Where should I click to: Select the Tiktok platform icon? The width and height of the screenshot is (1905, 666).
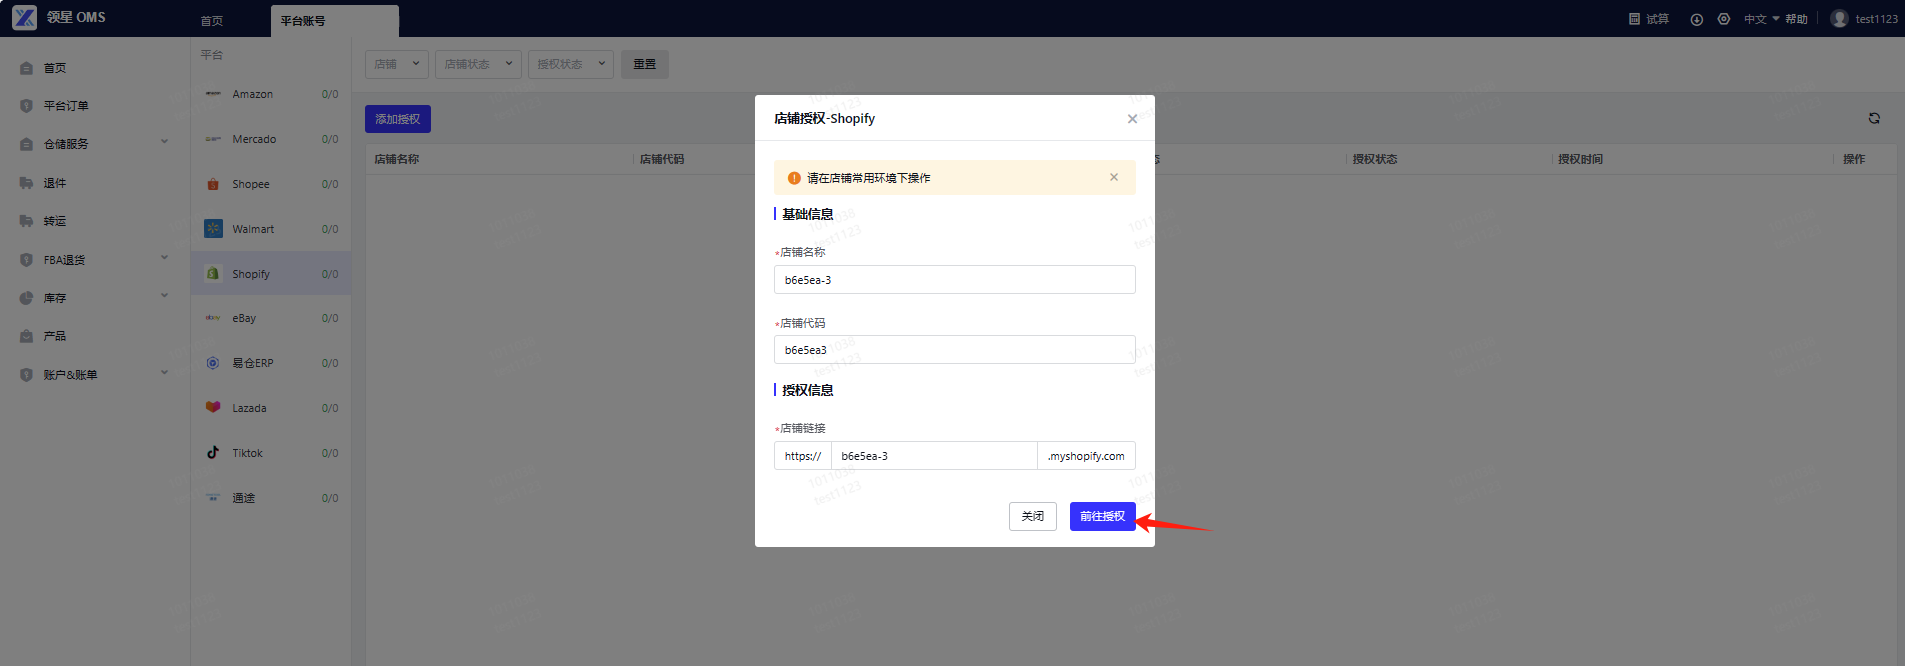(x=213, y=453)
